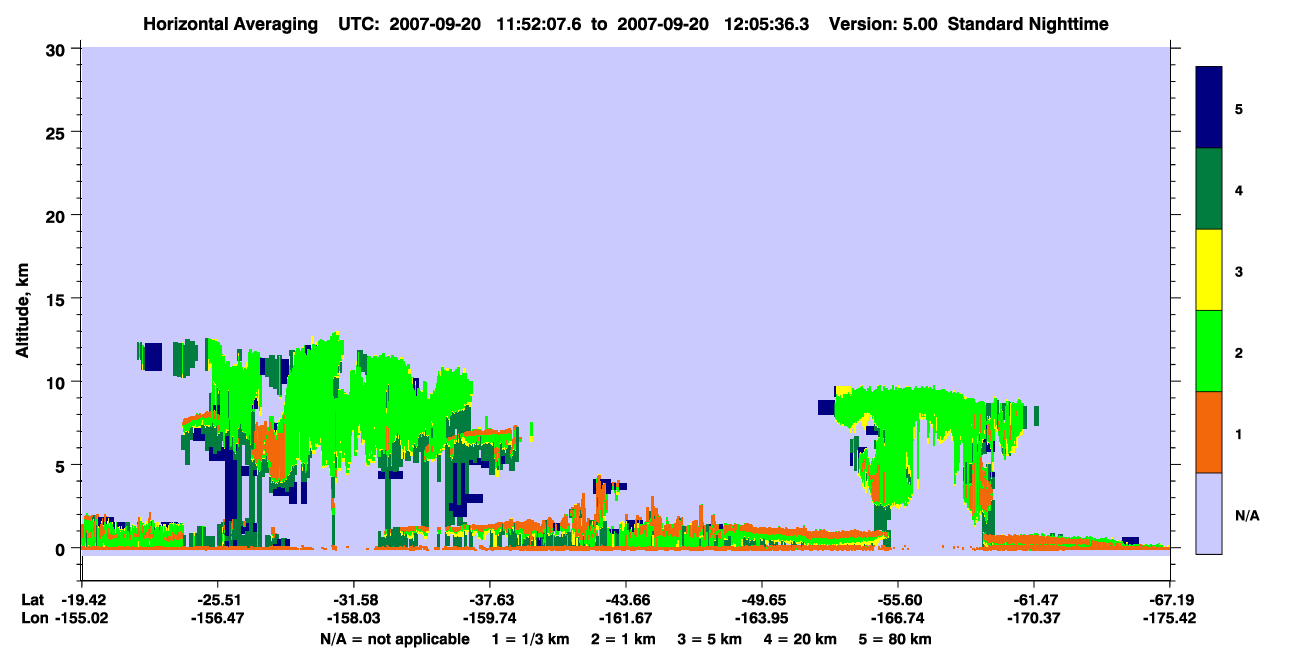1300x667 pixels.
Task: Click the y-axis tick label 20
Action: pyautogui.click(x=58, y=215)
